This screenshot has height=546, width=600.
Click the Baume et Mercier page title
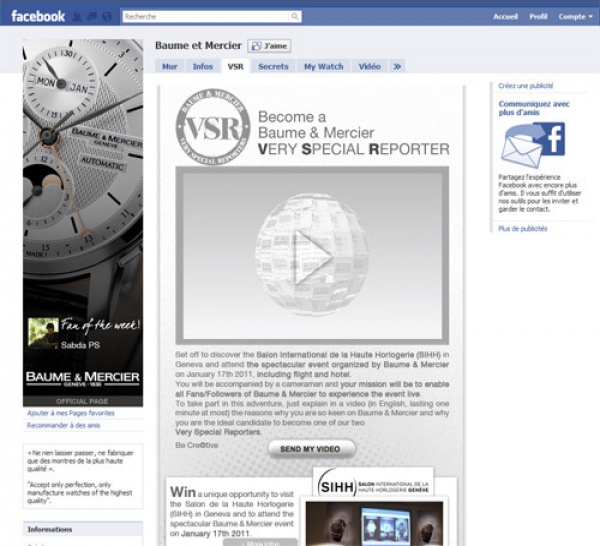coord(198,46)
